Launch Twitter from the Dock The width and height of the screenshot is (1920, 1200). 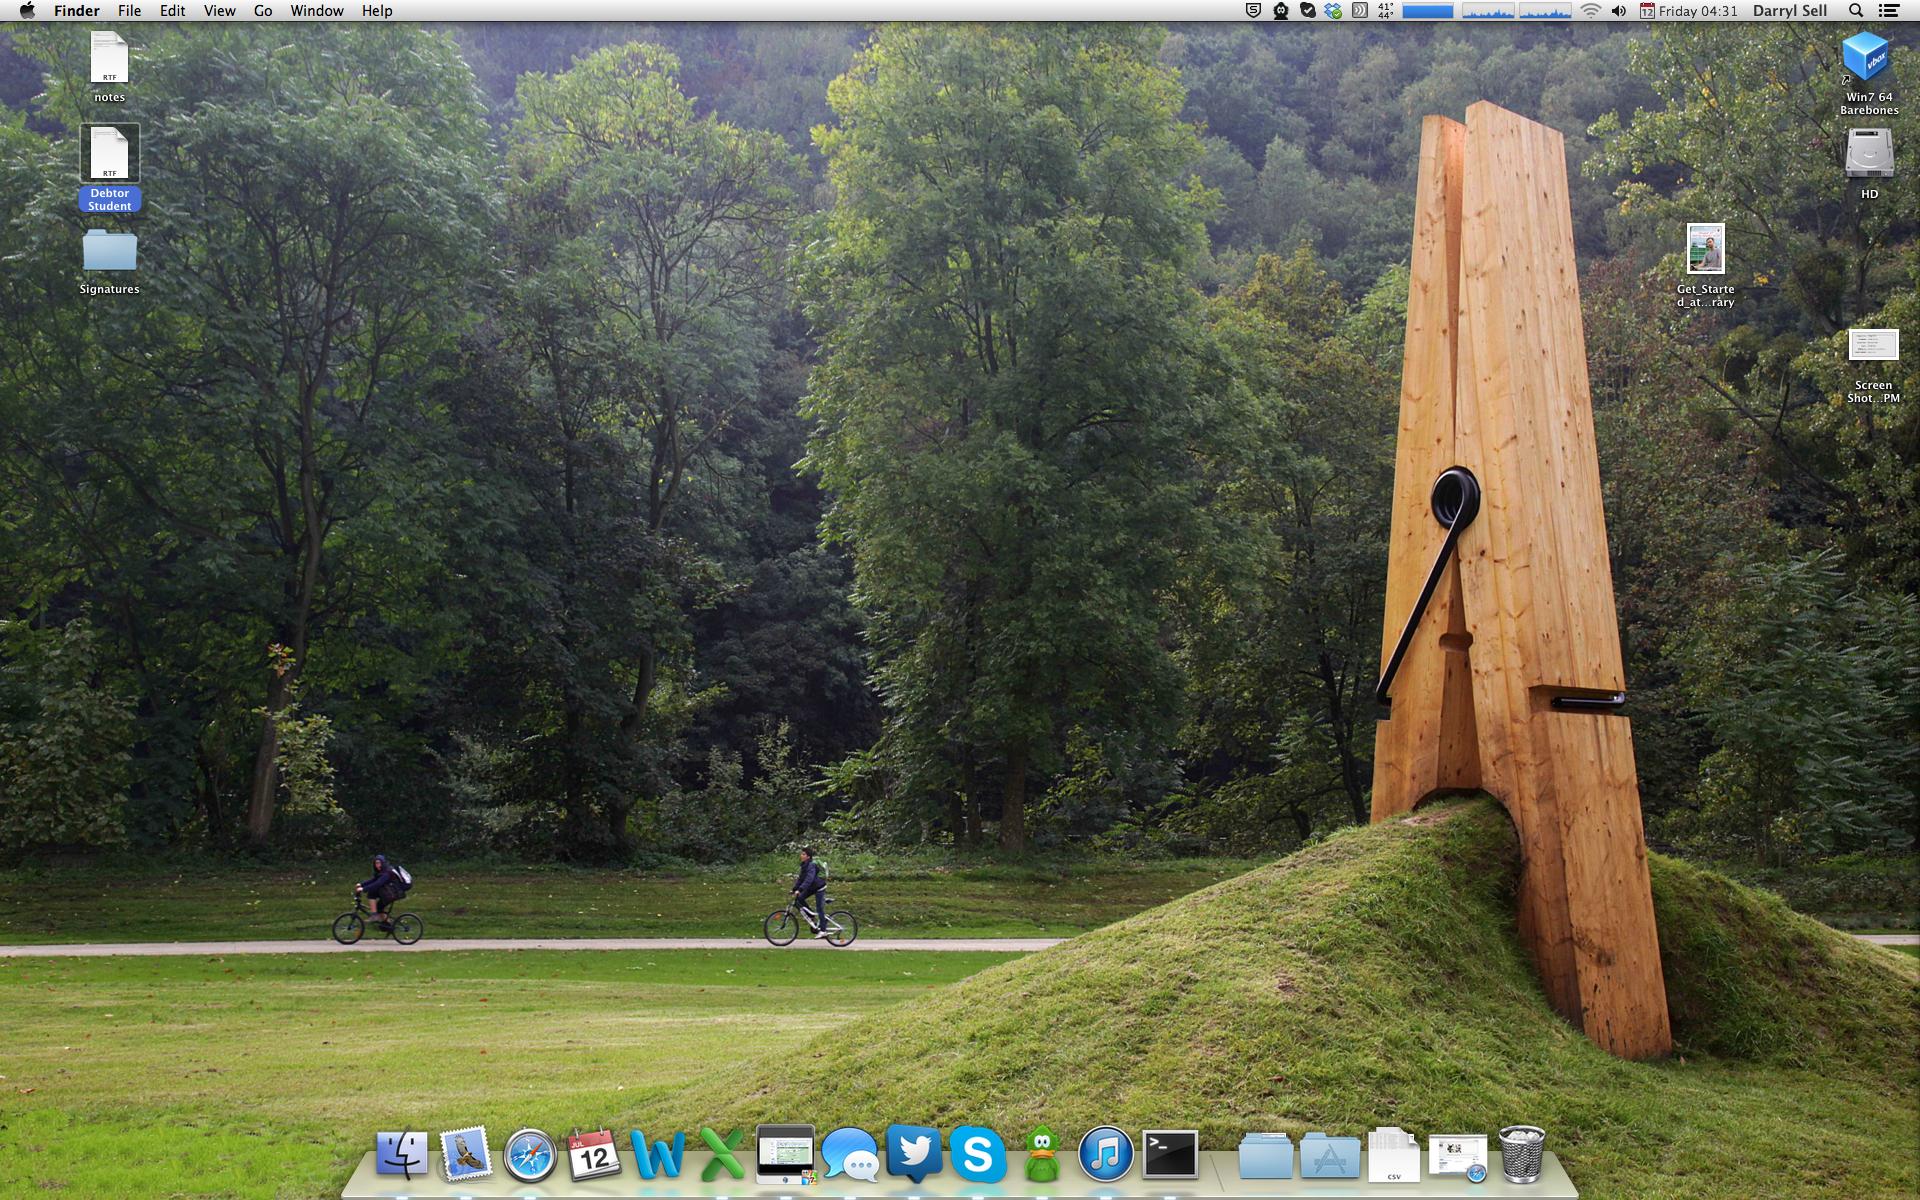[x=913, y=1154]
